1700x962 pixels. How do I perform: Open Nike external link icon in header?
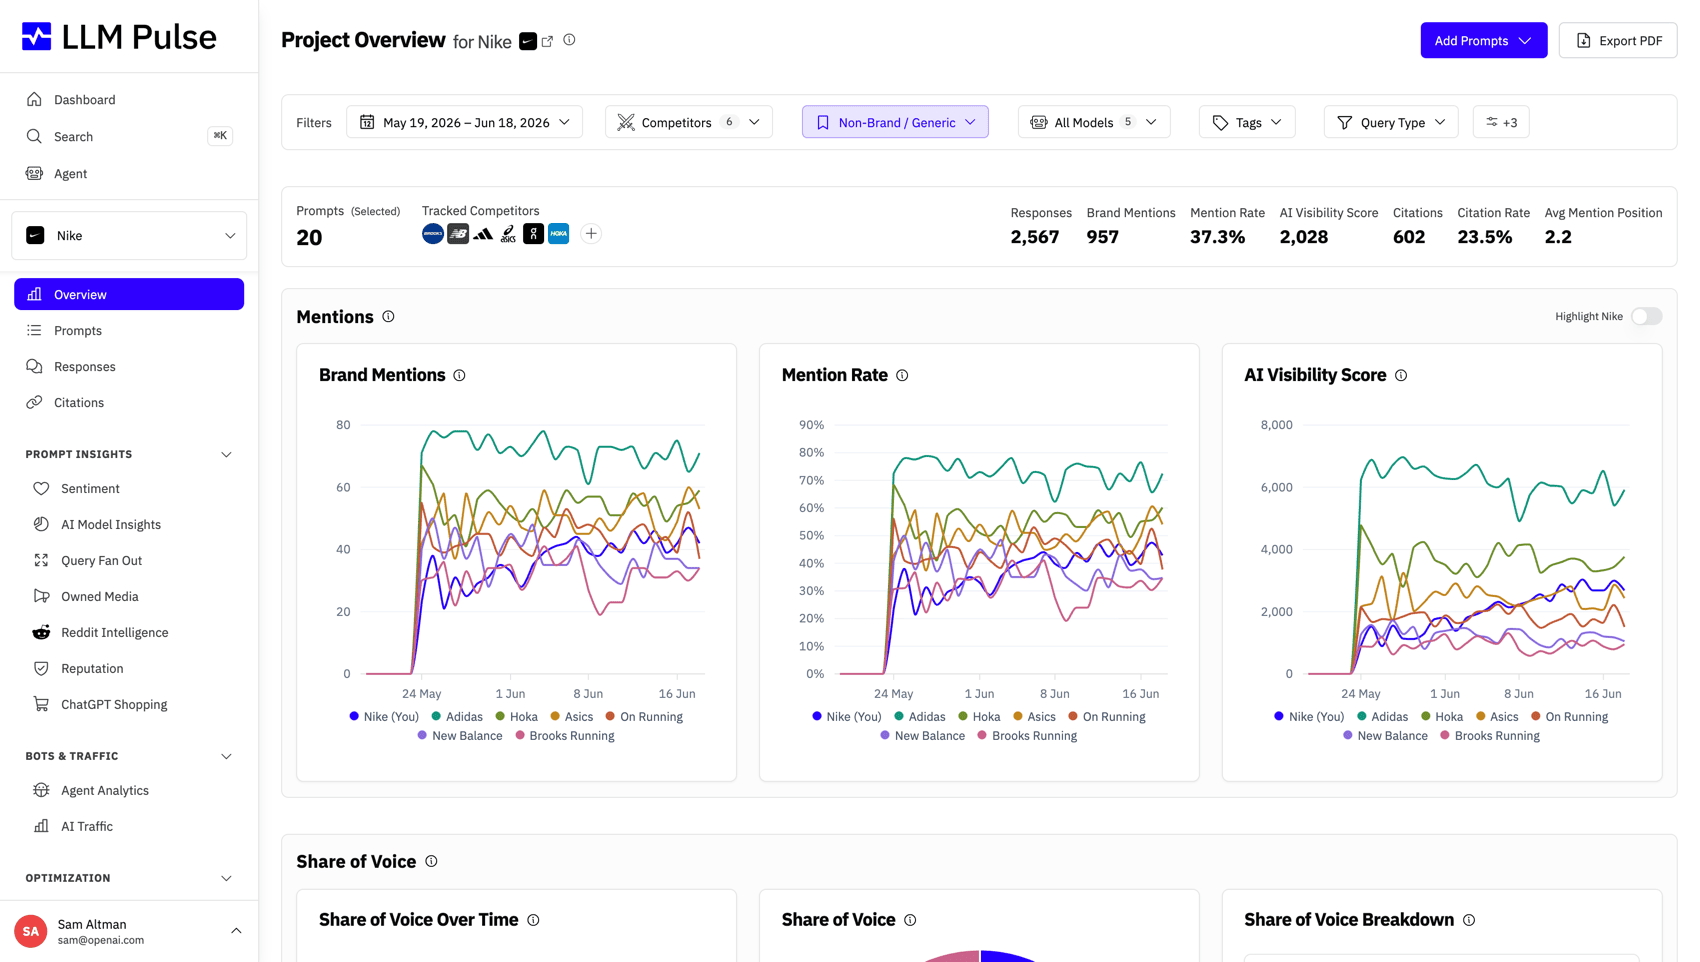tap(548, 41)
